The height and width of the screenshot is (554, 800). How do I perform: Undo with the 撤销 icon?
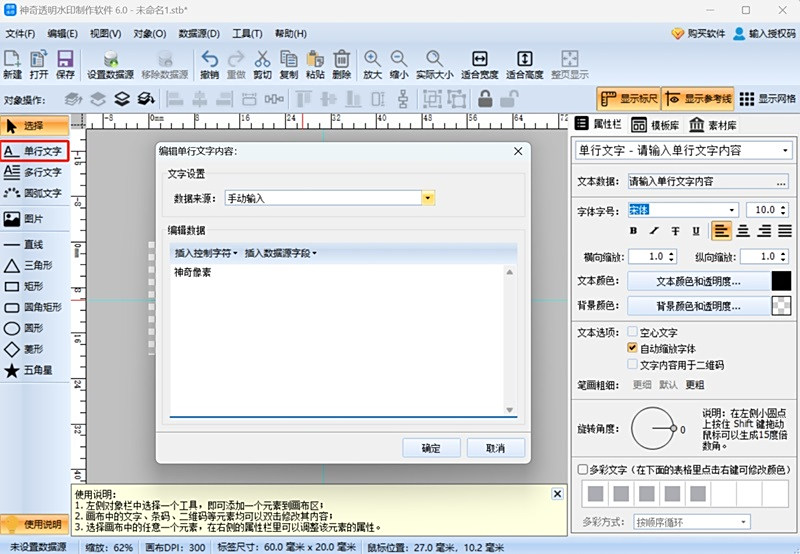(x=209, y=64)
